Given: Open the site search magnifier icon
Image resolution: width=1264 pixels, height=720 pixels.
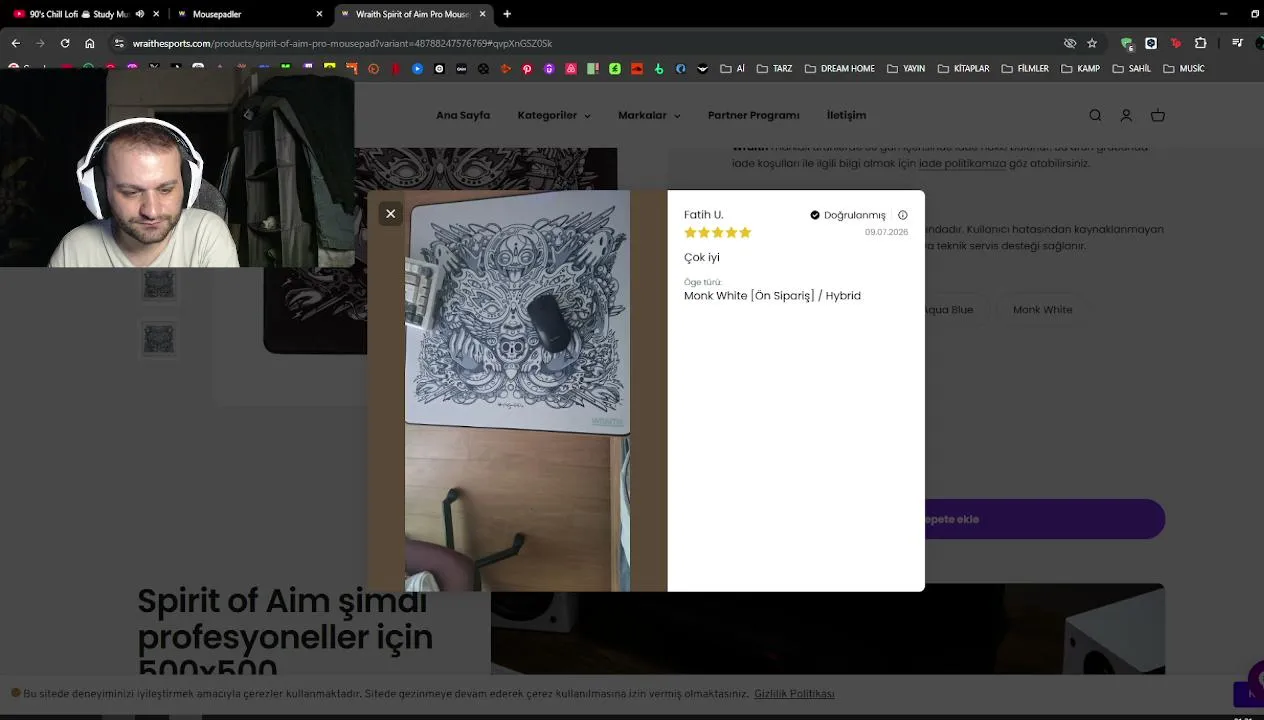Looking at the screenshot, I should click(1095, 116).
